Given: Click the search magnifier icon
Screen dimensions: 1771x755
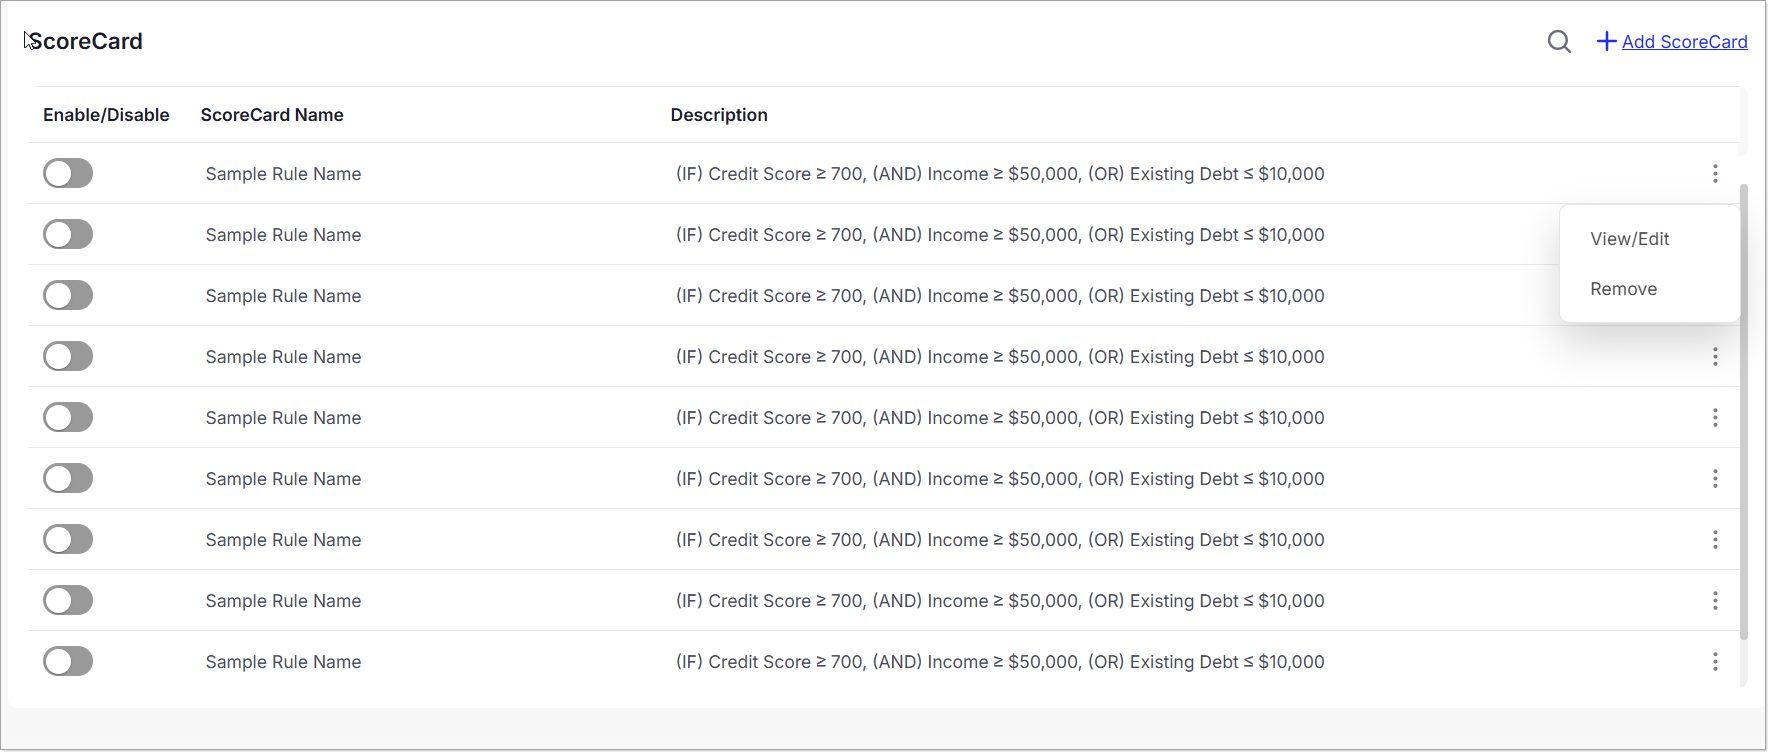Looking at the screenshot, I should click(1559, 42).
